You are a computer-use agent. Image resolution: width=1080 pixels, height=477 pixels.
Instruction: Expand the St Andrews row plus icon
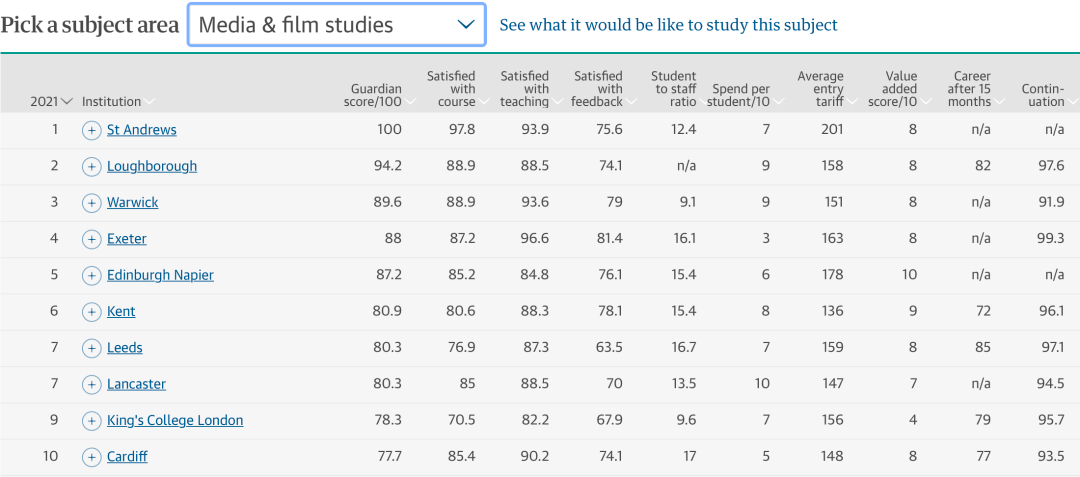91,130
